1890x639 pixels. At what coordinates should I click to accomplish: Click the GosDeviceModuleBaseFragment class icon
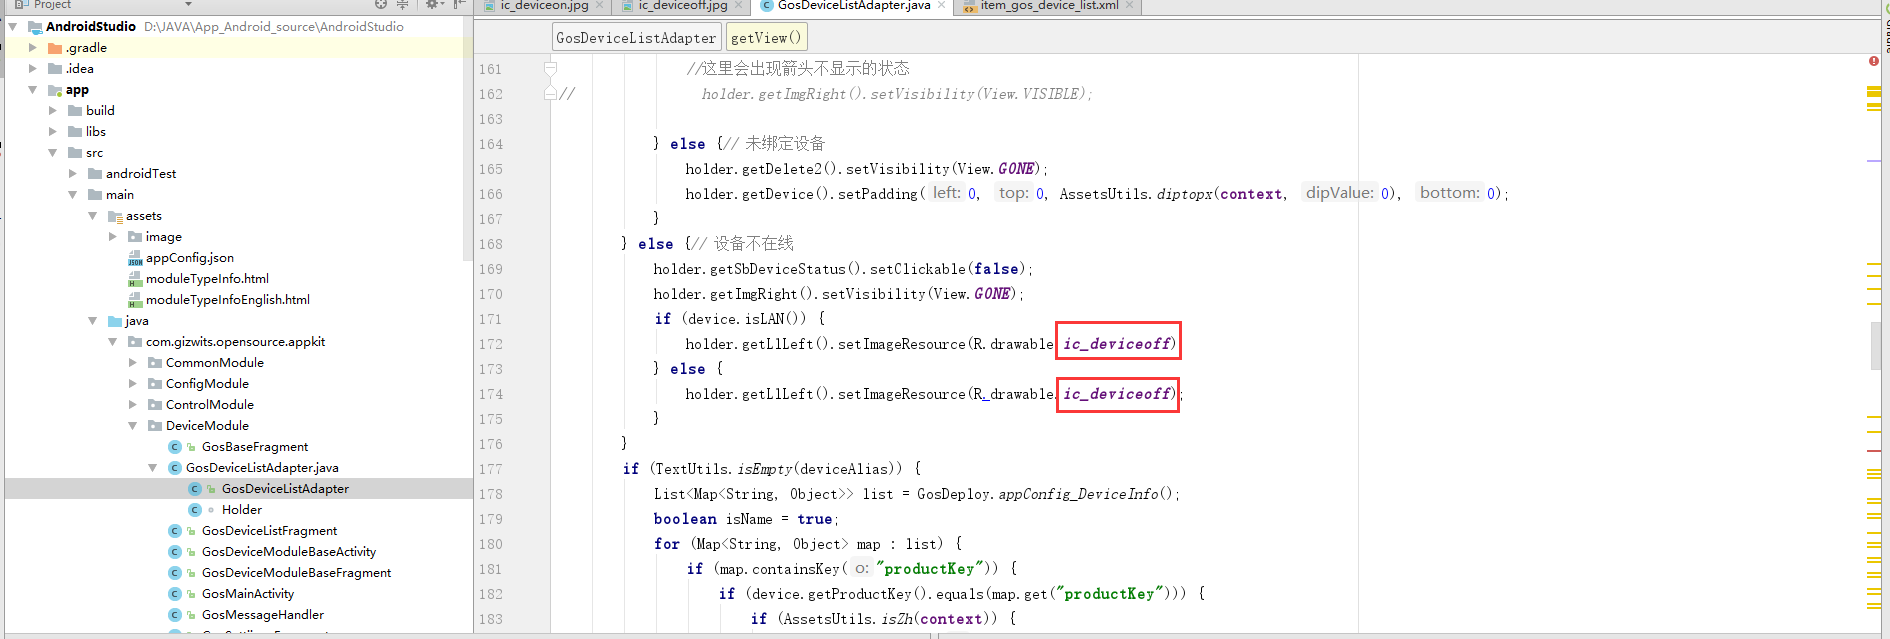tap(175, 573)
